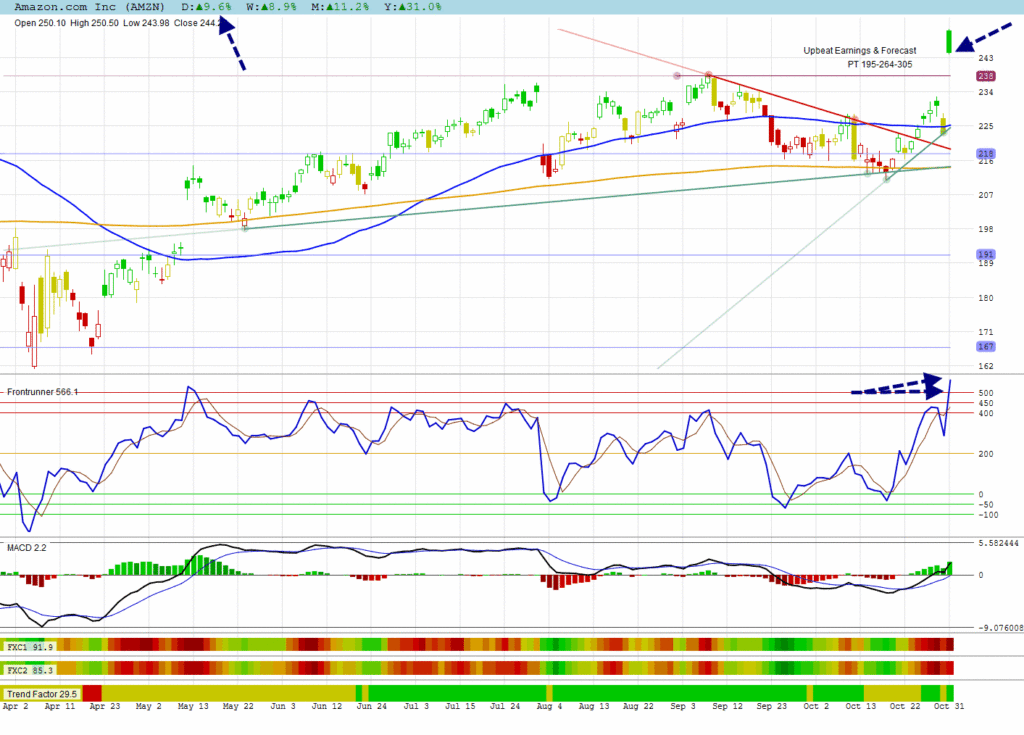Click the red segment in Trend Factor bar
The width and height of the screenshot is (1024, 735).
(92, 693)
